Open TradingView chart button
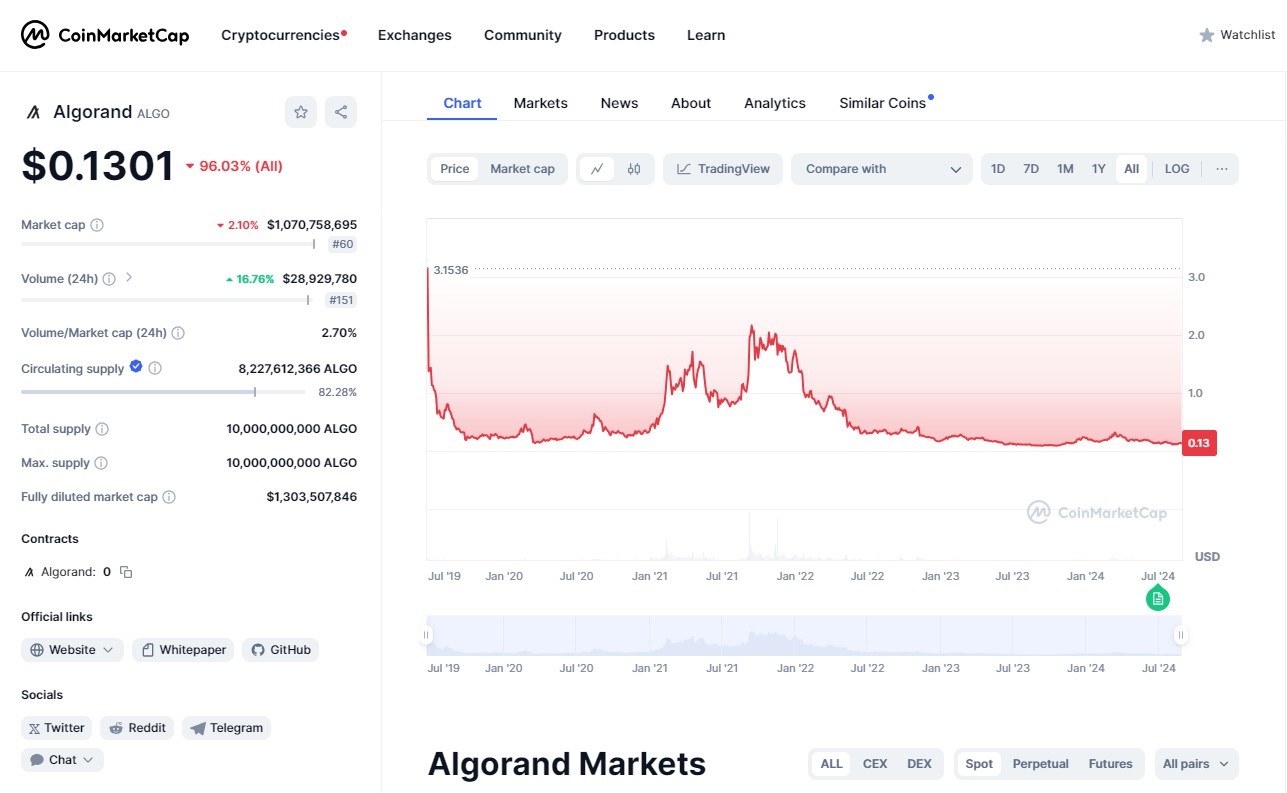The width and height of the screenshot is (1287, 793). tap(723, 169)
